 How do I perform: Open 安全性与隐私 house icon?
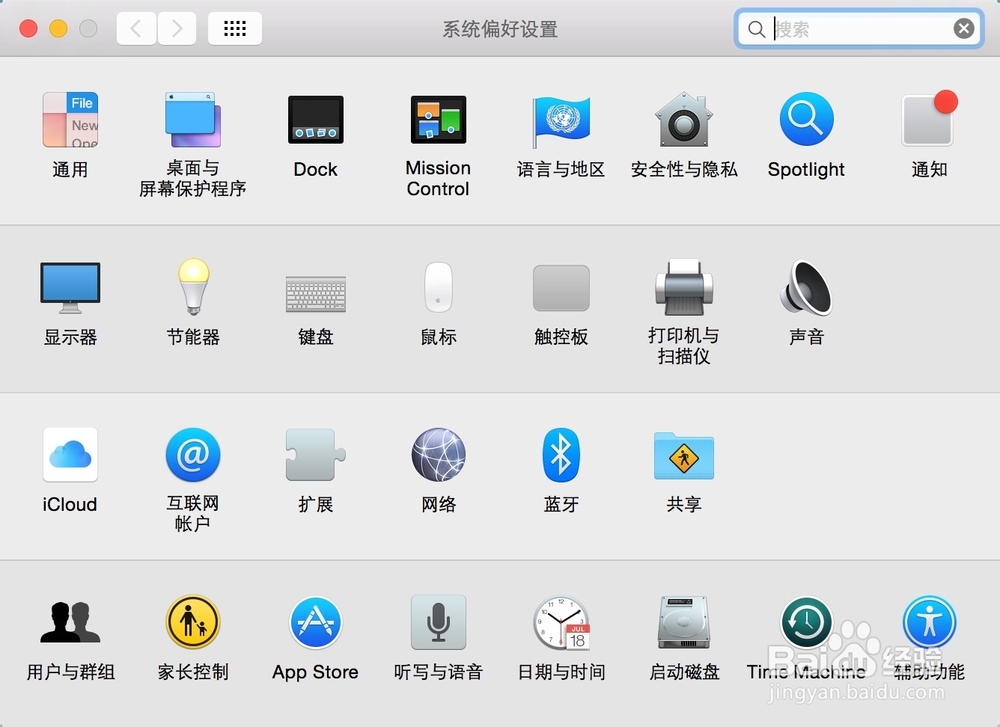[x=684, y=119]
